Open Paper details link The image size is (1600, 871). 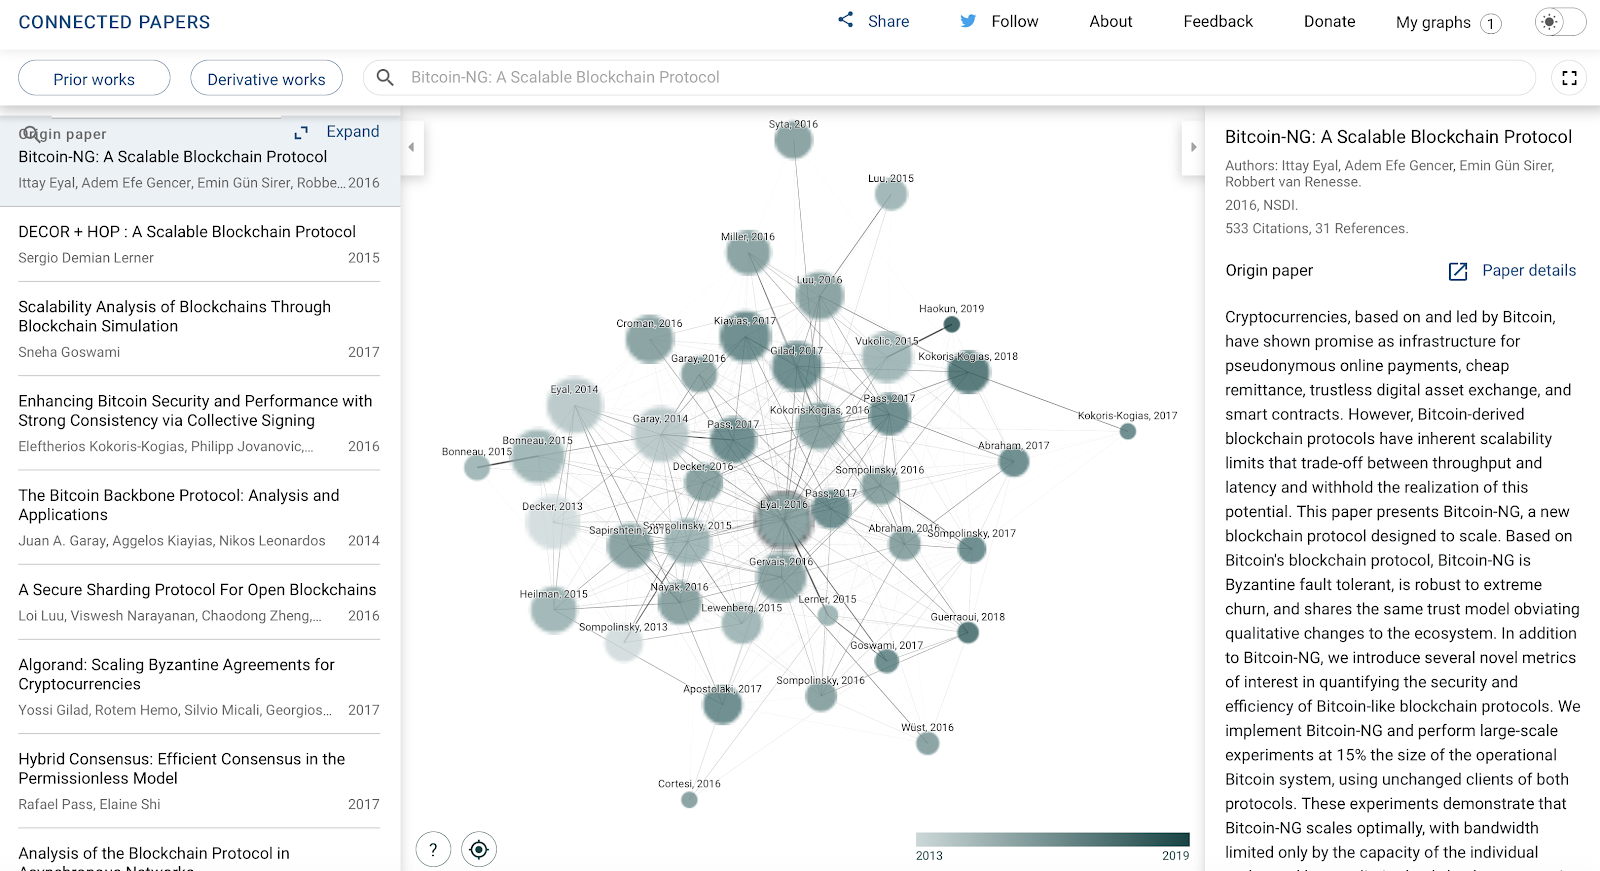click(x=1528, y=270)
